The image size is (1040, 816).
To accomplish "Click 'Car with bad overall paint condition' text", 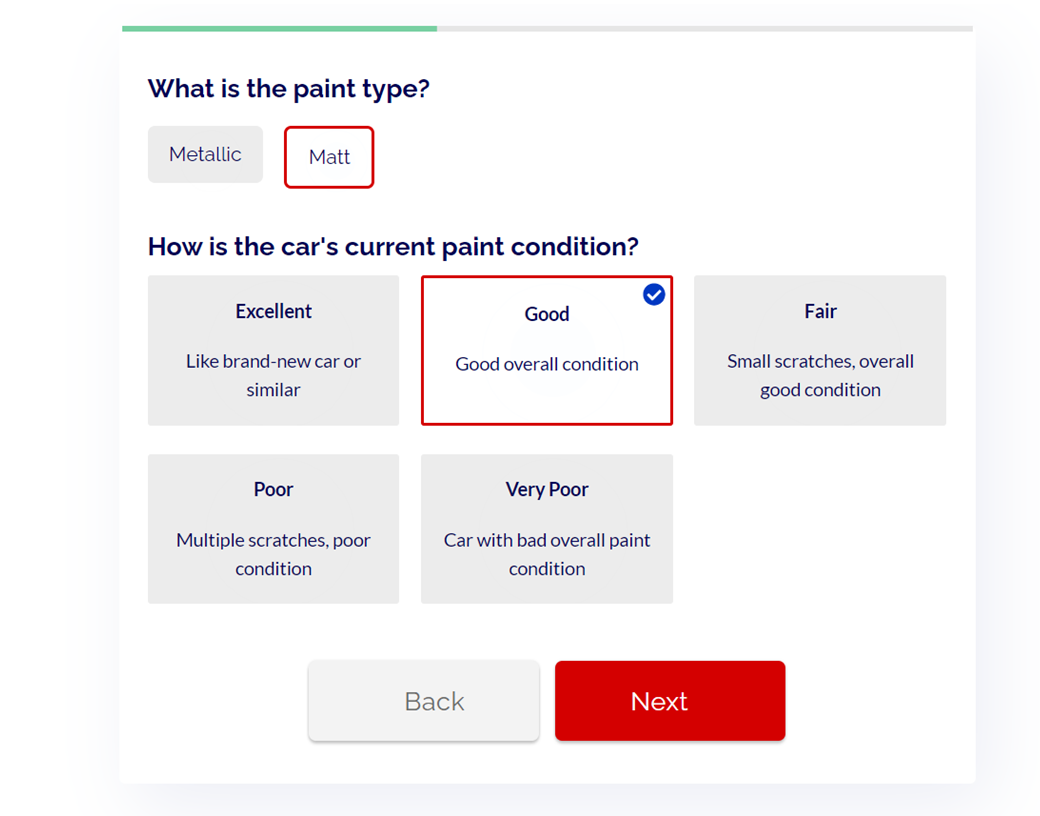I will point(547,554).
